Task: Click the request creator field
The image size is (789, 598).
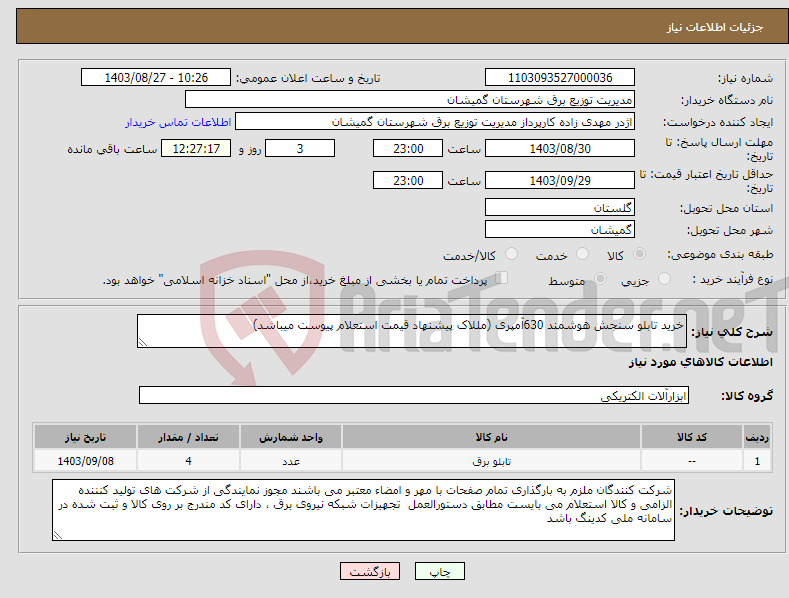Action: coord(435,122)
